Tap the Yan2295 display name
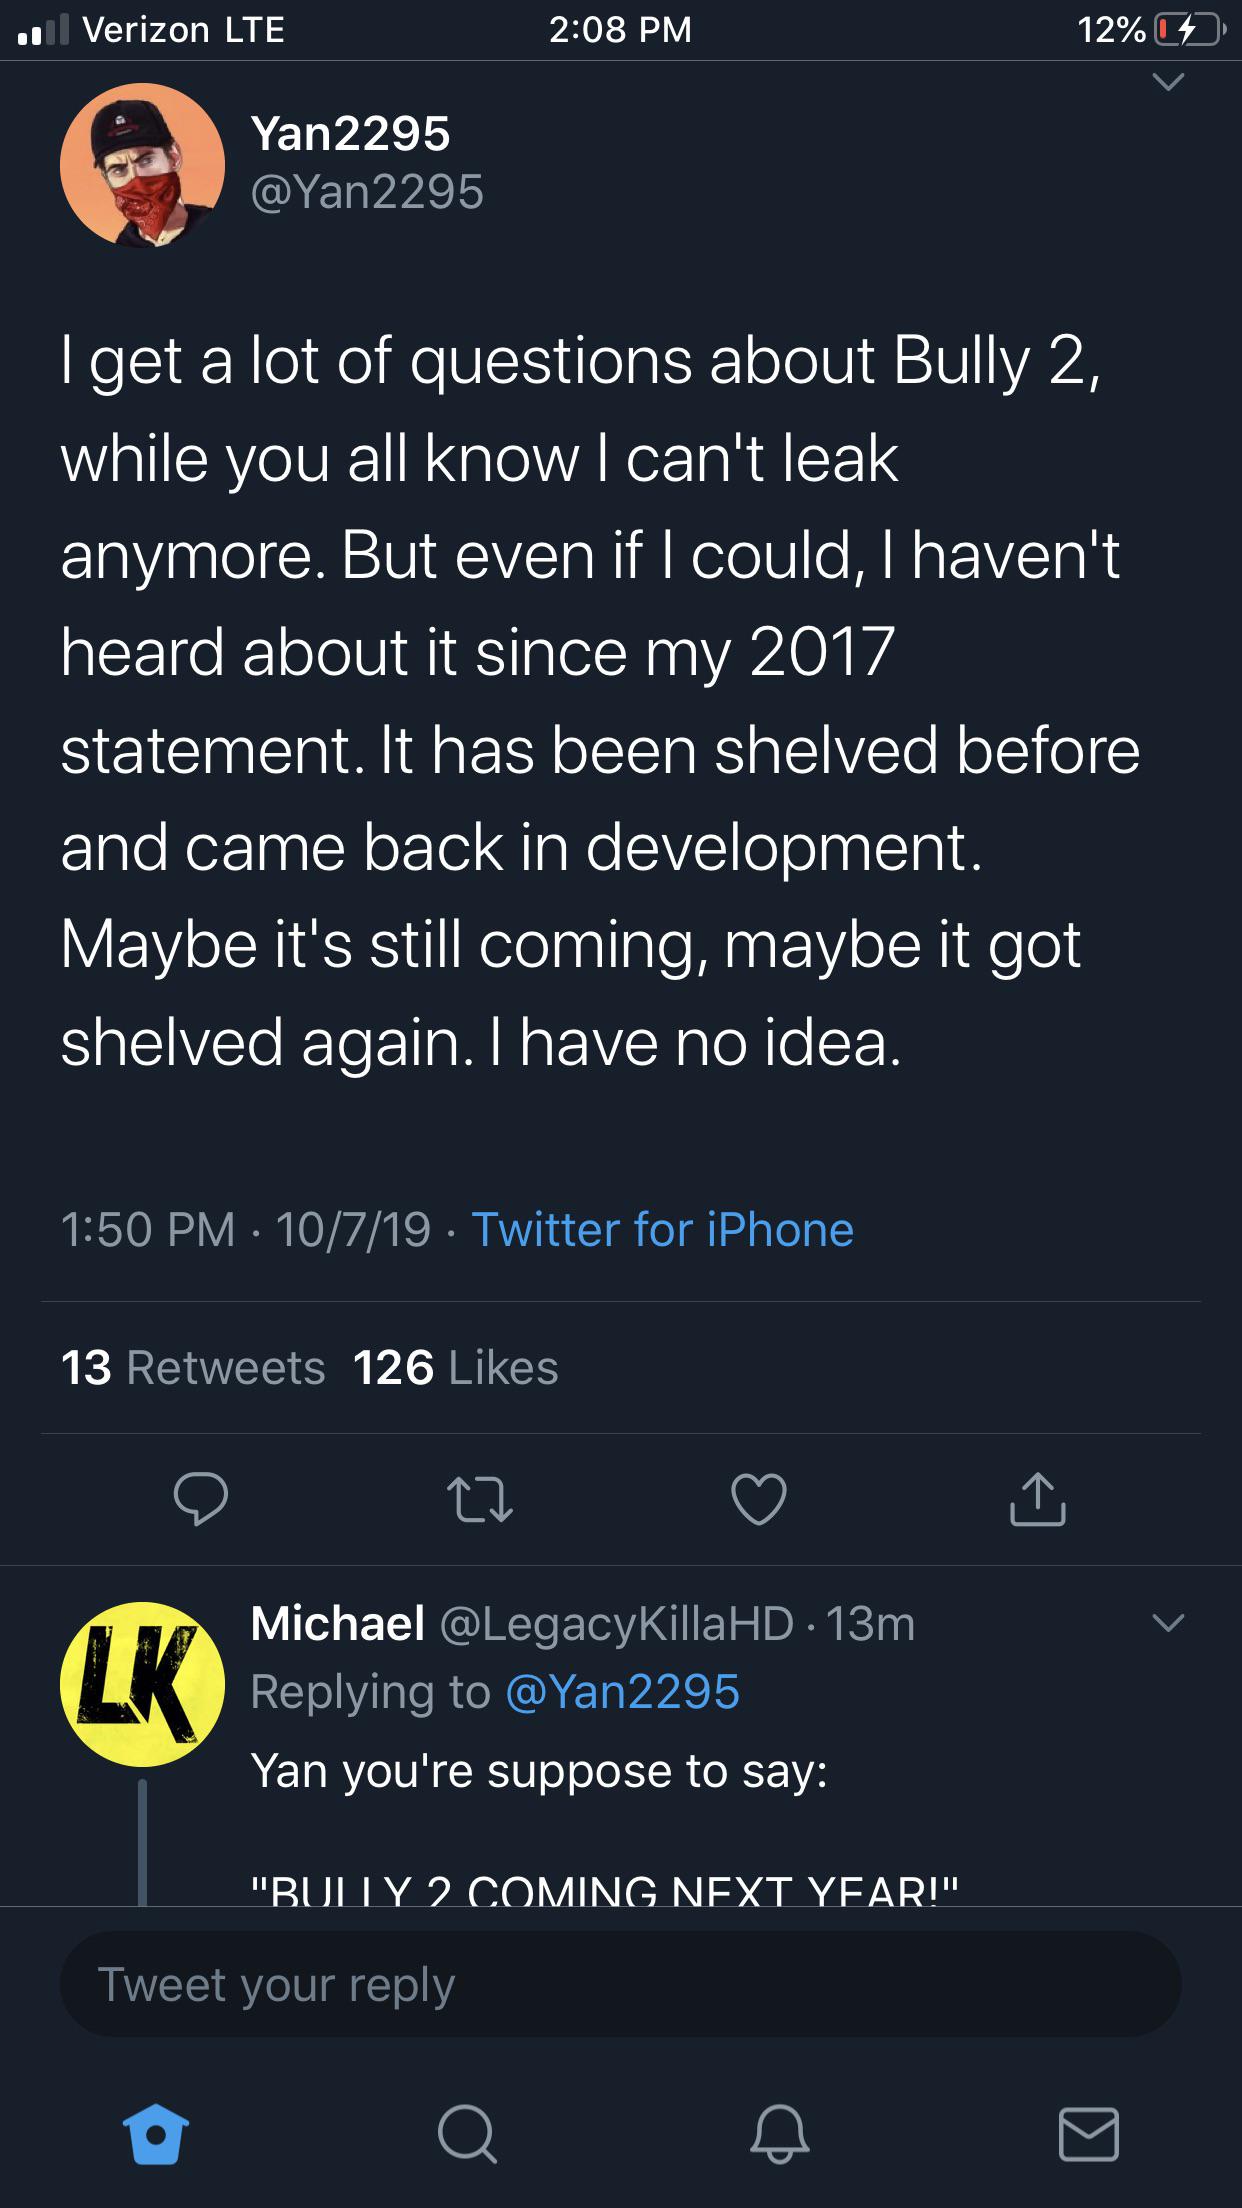Viewport: 1242px width, 2208px height. pyautogui.click(x=350, y=134)
